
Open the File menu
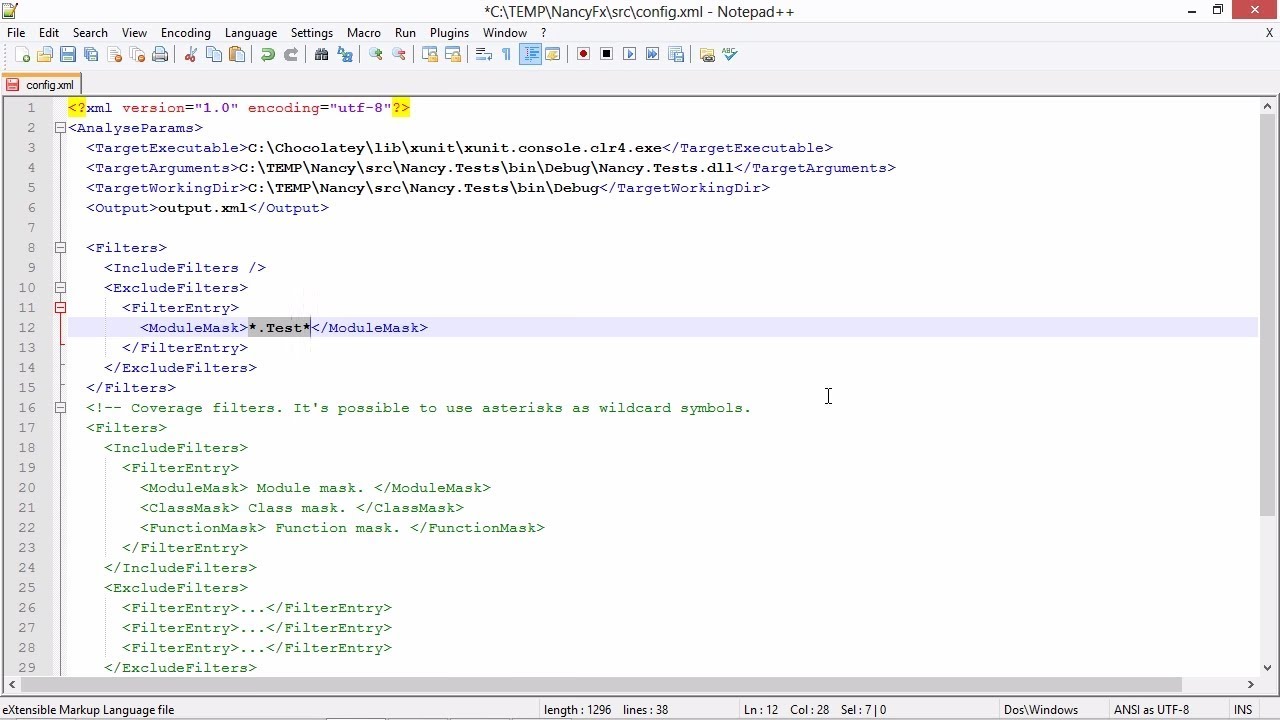click(x=16, y=33)
